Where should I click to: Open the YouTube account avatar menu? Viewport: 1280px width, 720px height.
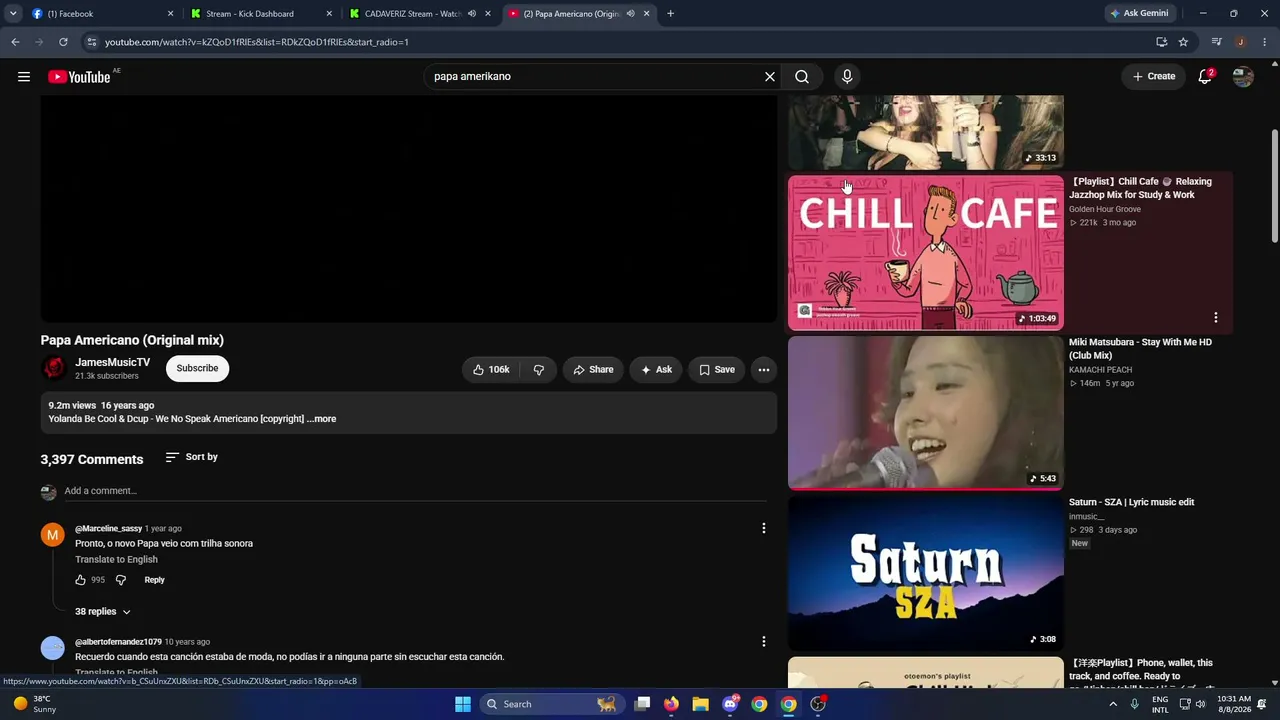[1243, 77]
